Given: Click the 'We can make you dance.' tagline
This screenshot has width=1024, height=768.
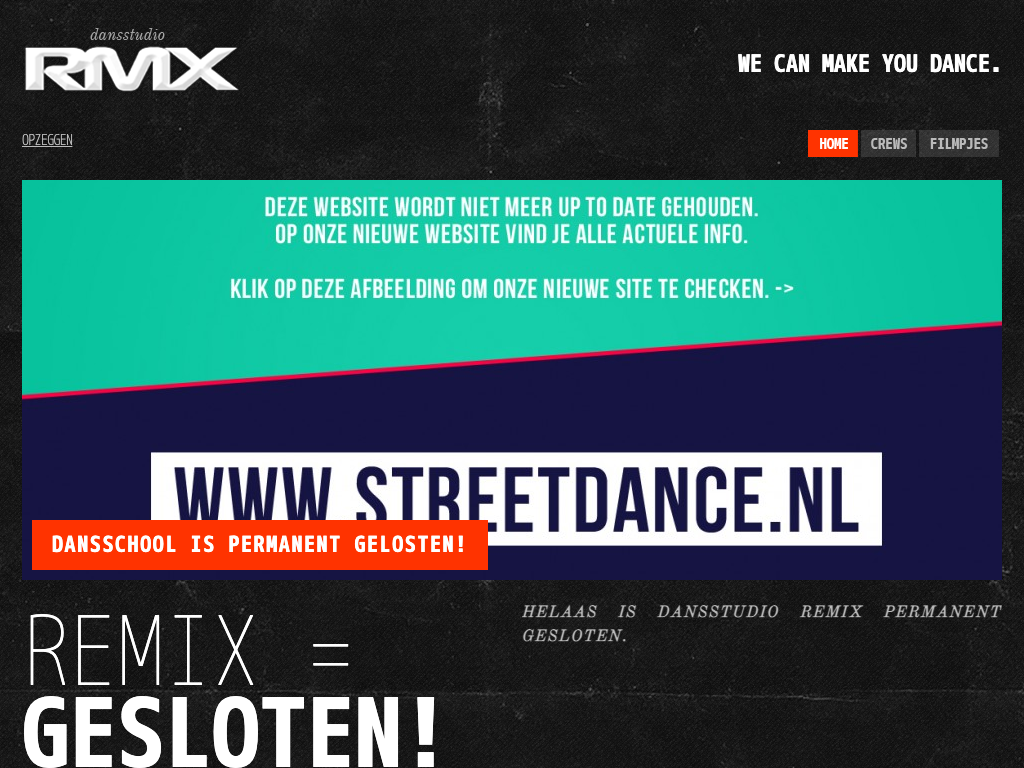Looking at the screenshot, I should pos(869,63).
